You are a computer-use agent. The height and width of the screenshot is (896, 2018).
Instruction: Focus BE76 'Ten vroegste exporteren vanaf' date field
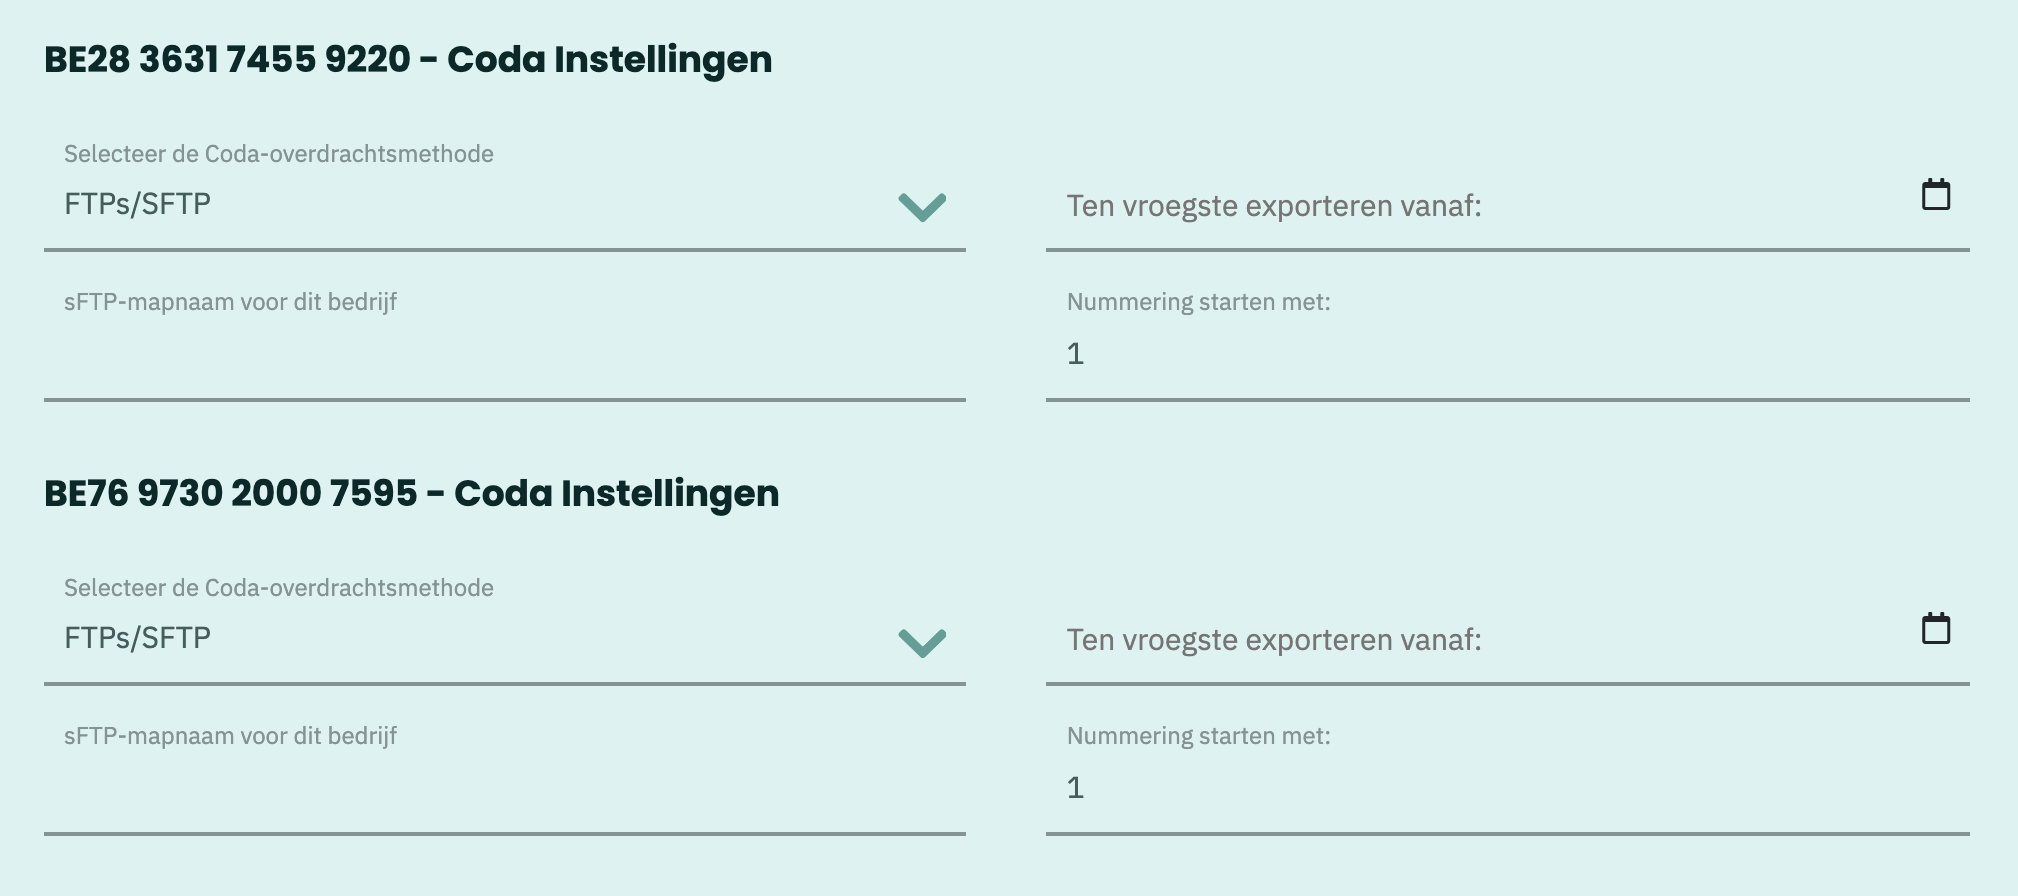1508,639
